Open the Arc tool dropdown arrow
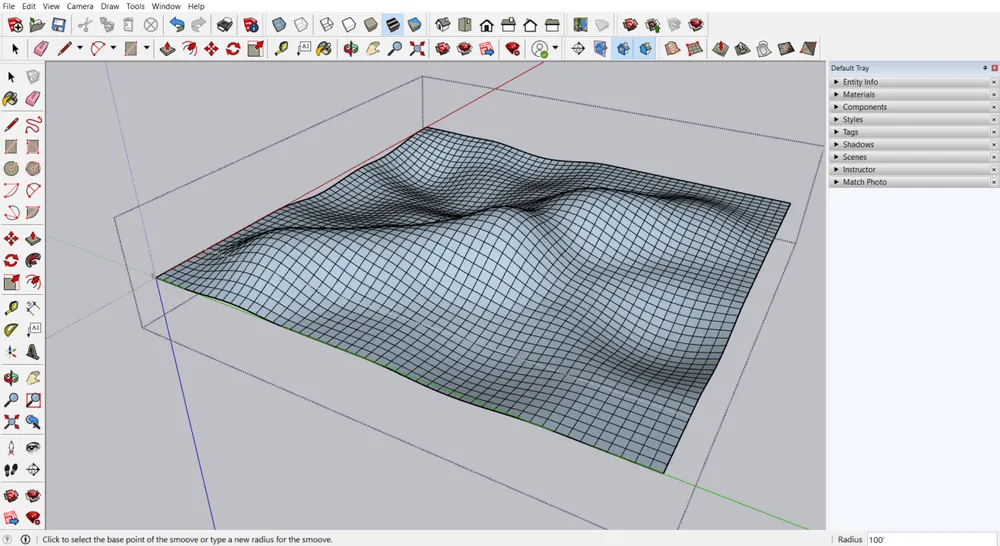Screen dimensions: 1000x546 (113, 48)
